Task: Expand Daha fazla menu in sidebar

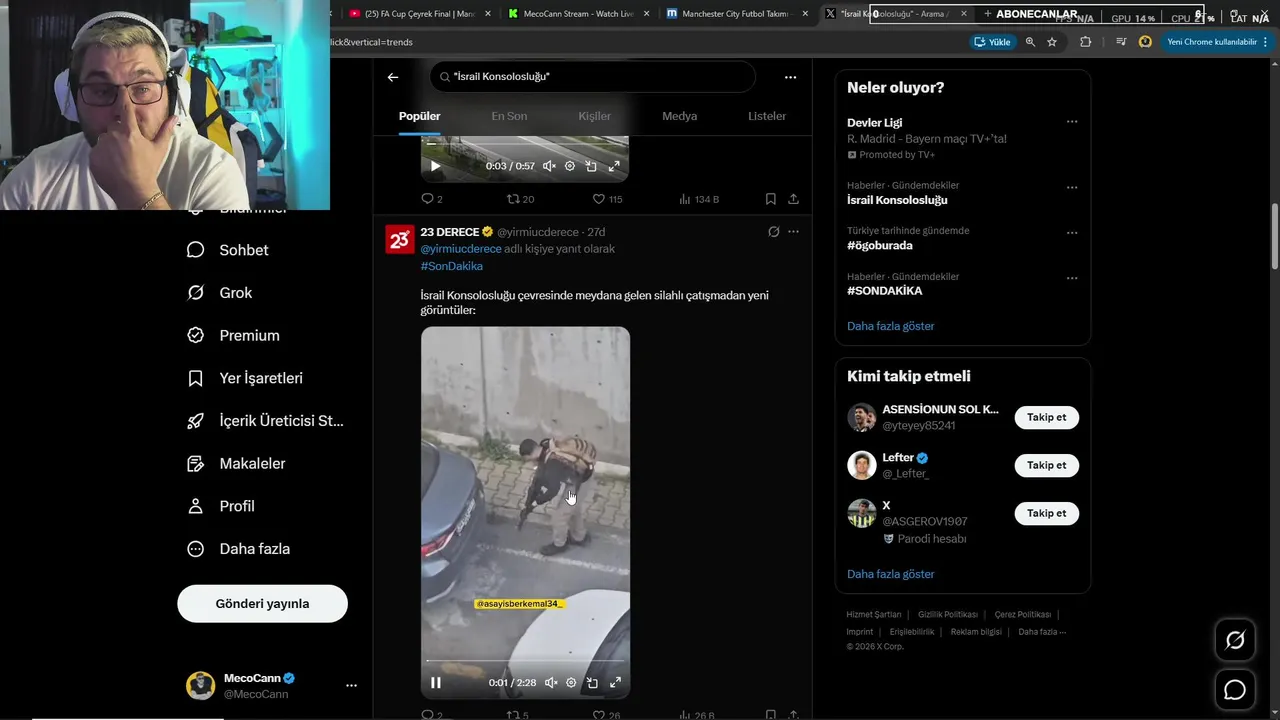Action: 239,549
